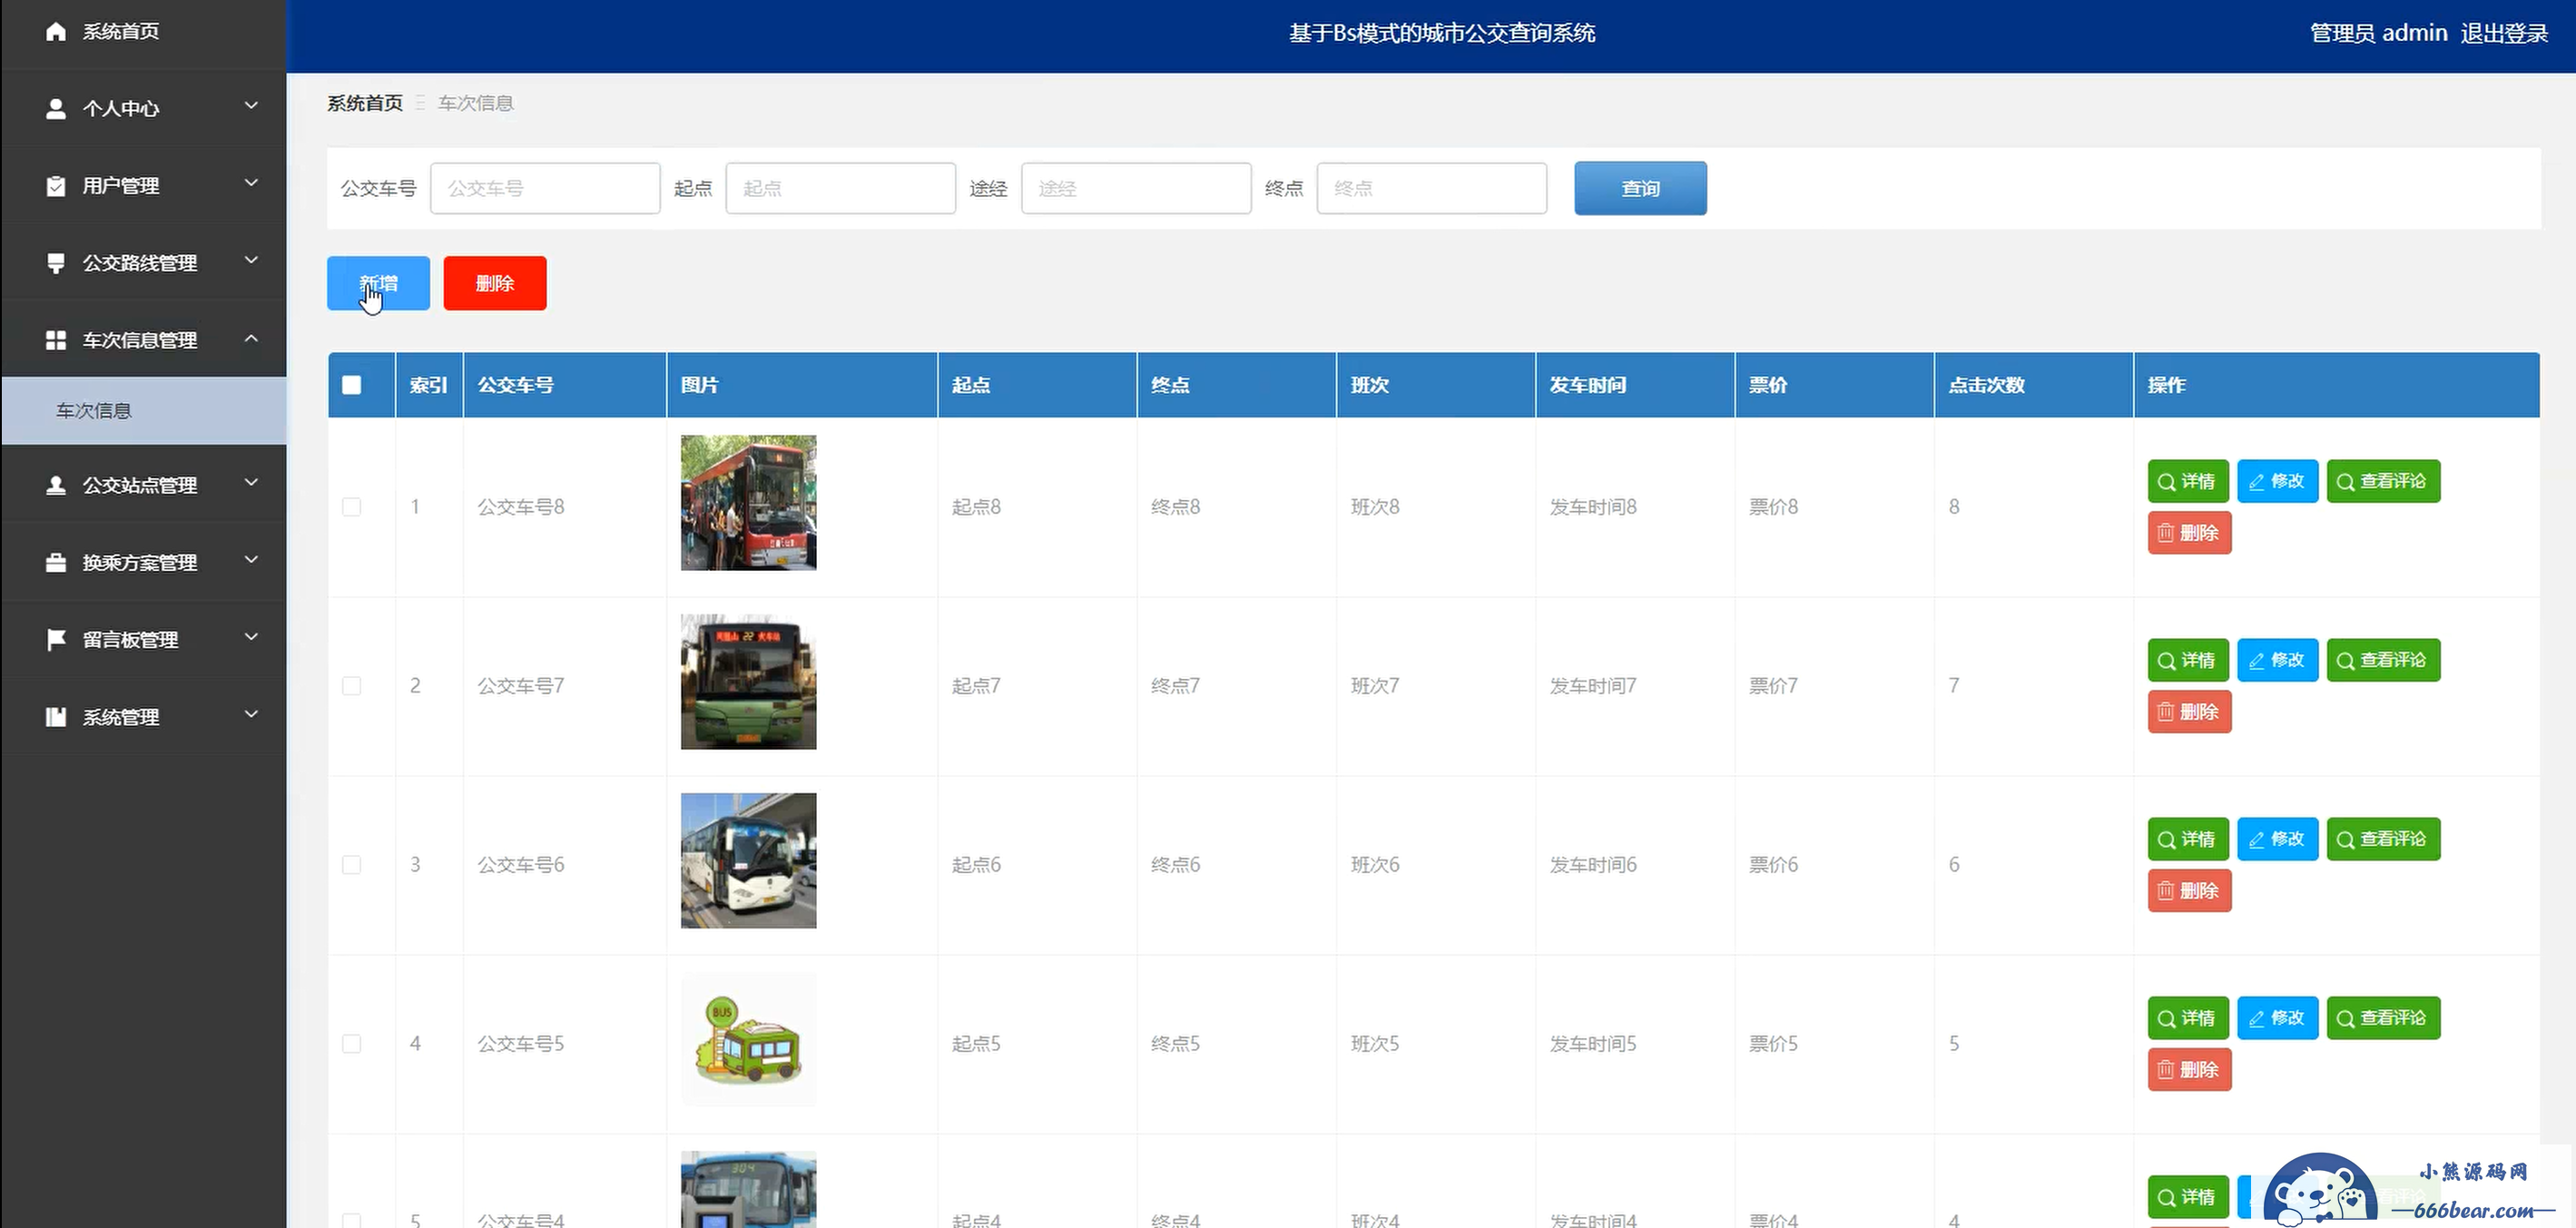Open the 系统管理 sidebar menu

point(144,717)
